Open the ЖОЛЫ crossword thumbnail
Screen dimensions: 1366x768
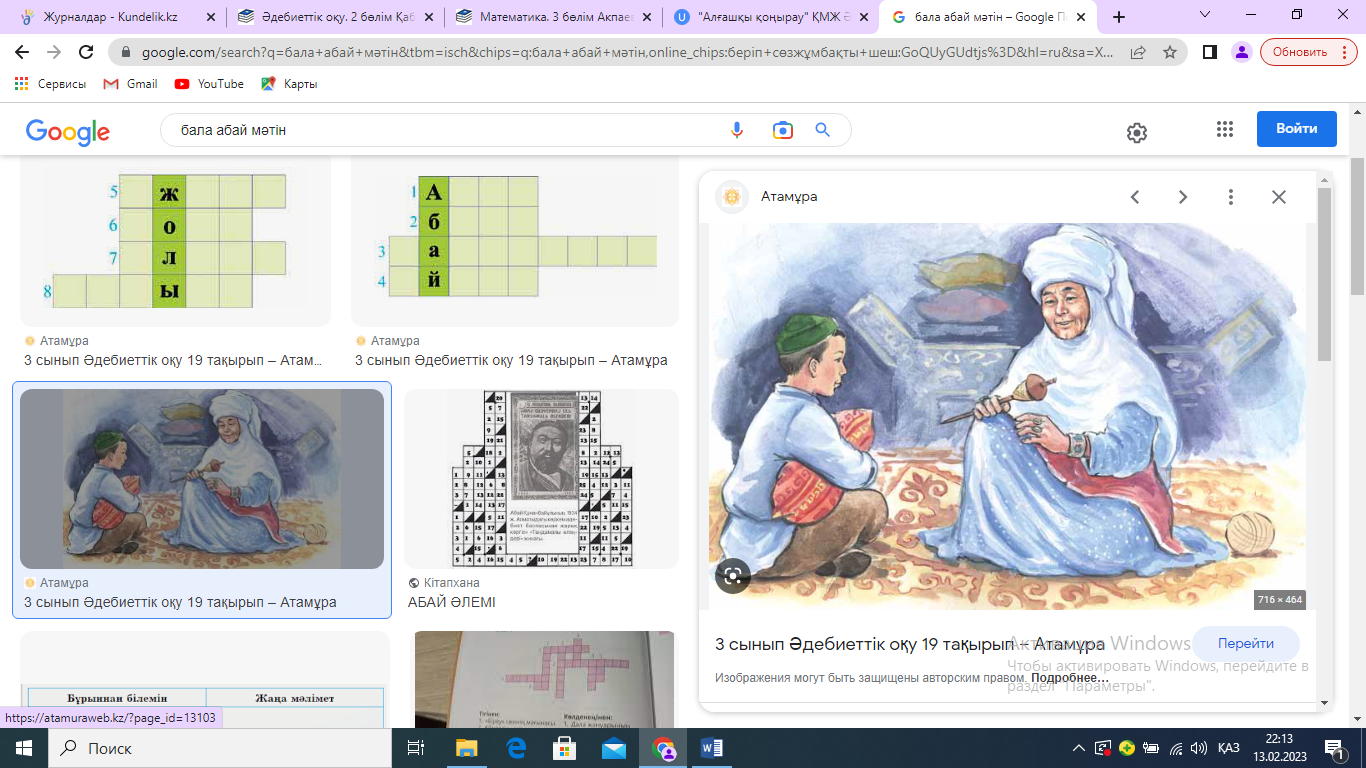(175, 241)
